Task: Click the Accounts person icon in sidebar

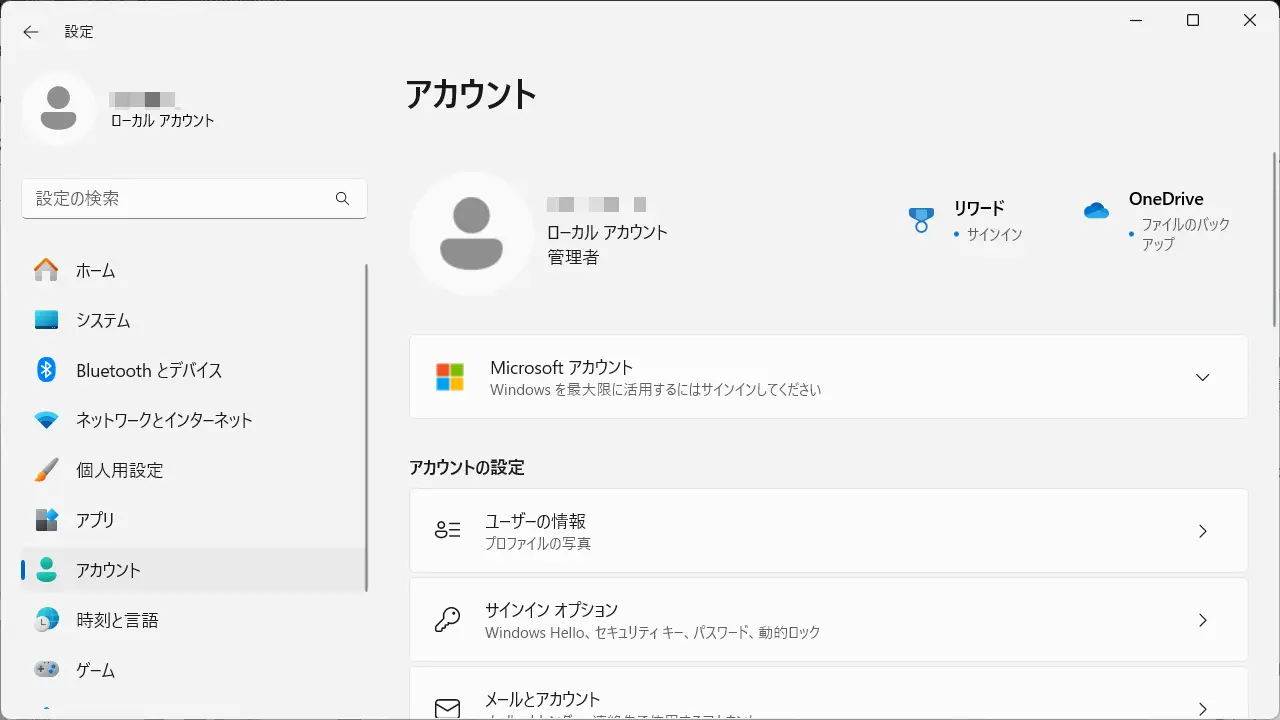Action: [46, 570]
